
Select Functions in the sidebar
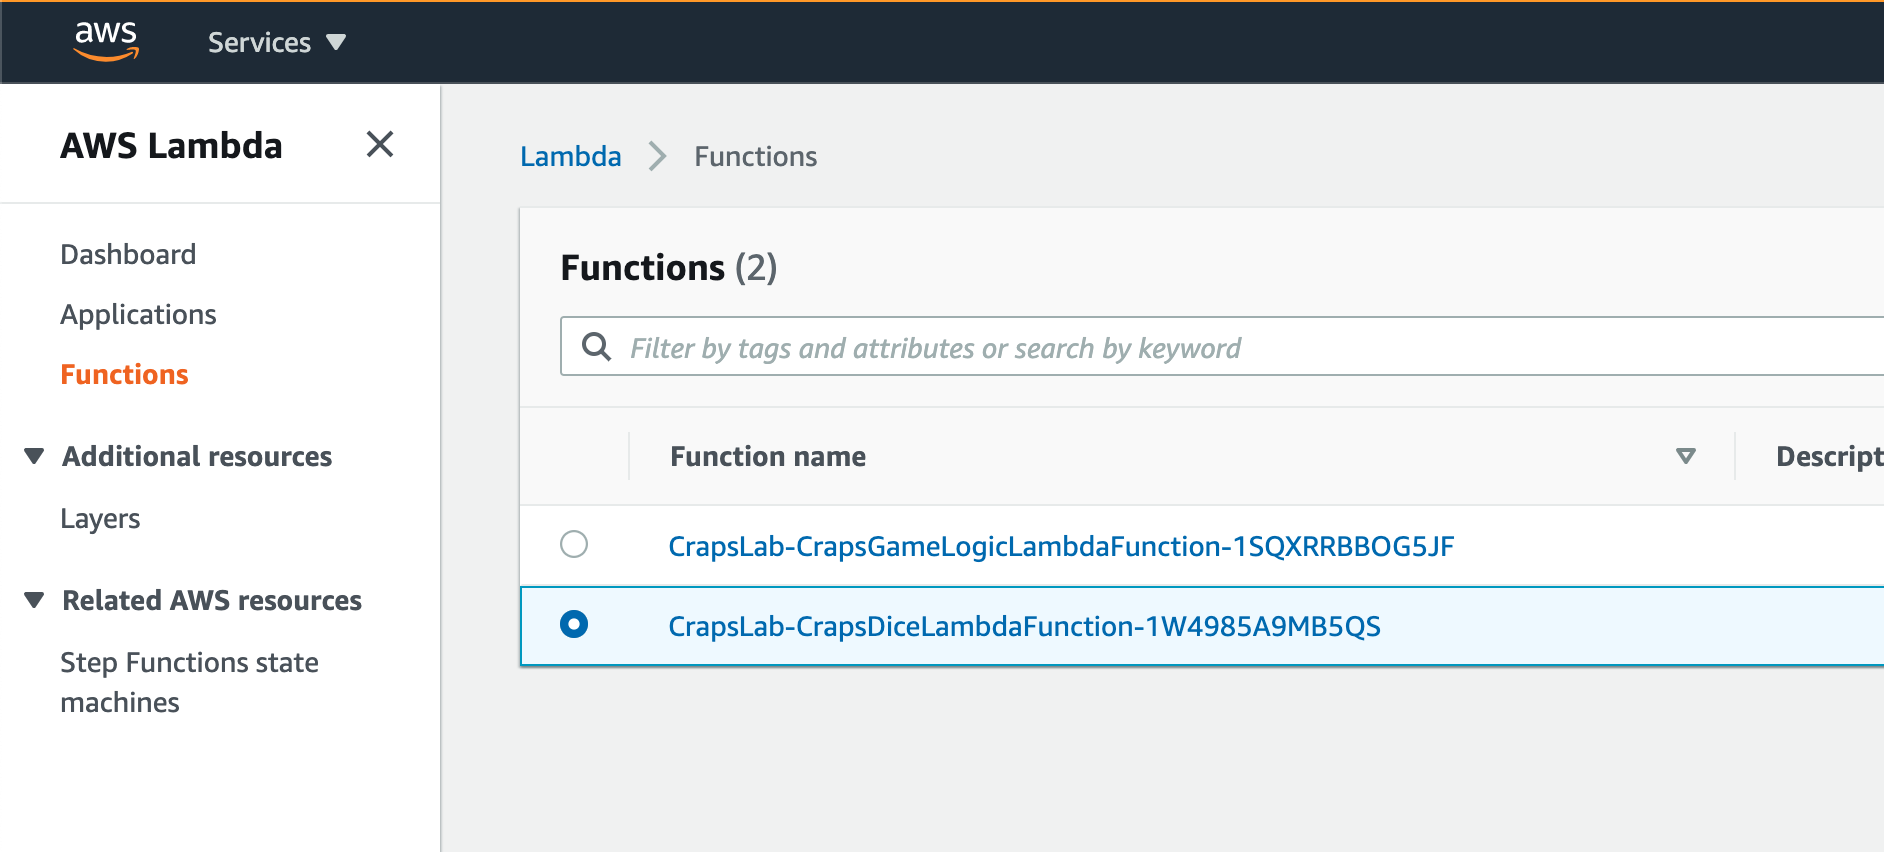point(124,374)
